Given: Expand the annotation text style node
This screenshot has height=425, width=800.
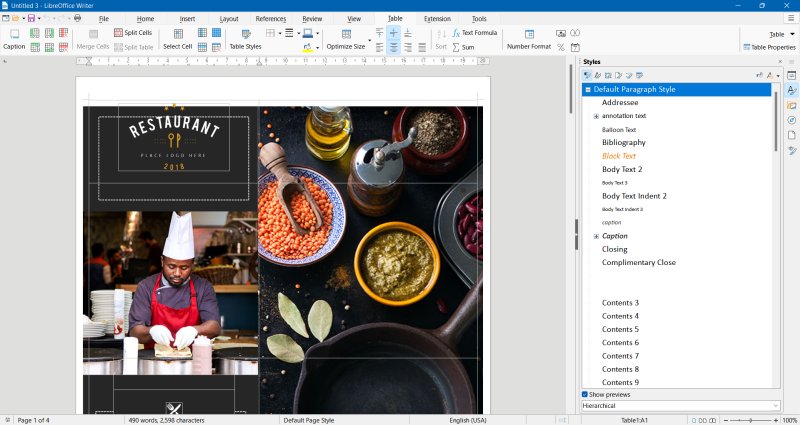Looking at the screenshot, I should [596, 116].
